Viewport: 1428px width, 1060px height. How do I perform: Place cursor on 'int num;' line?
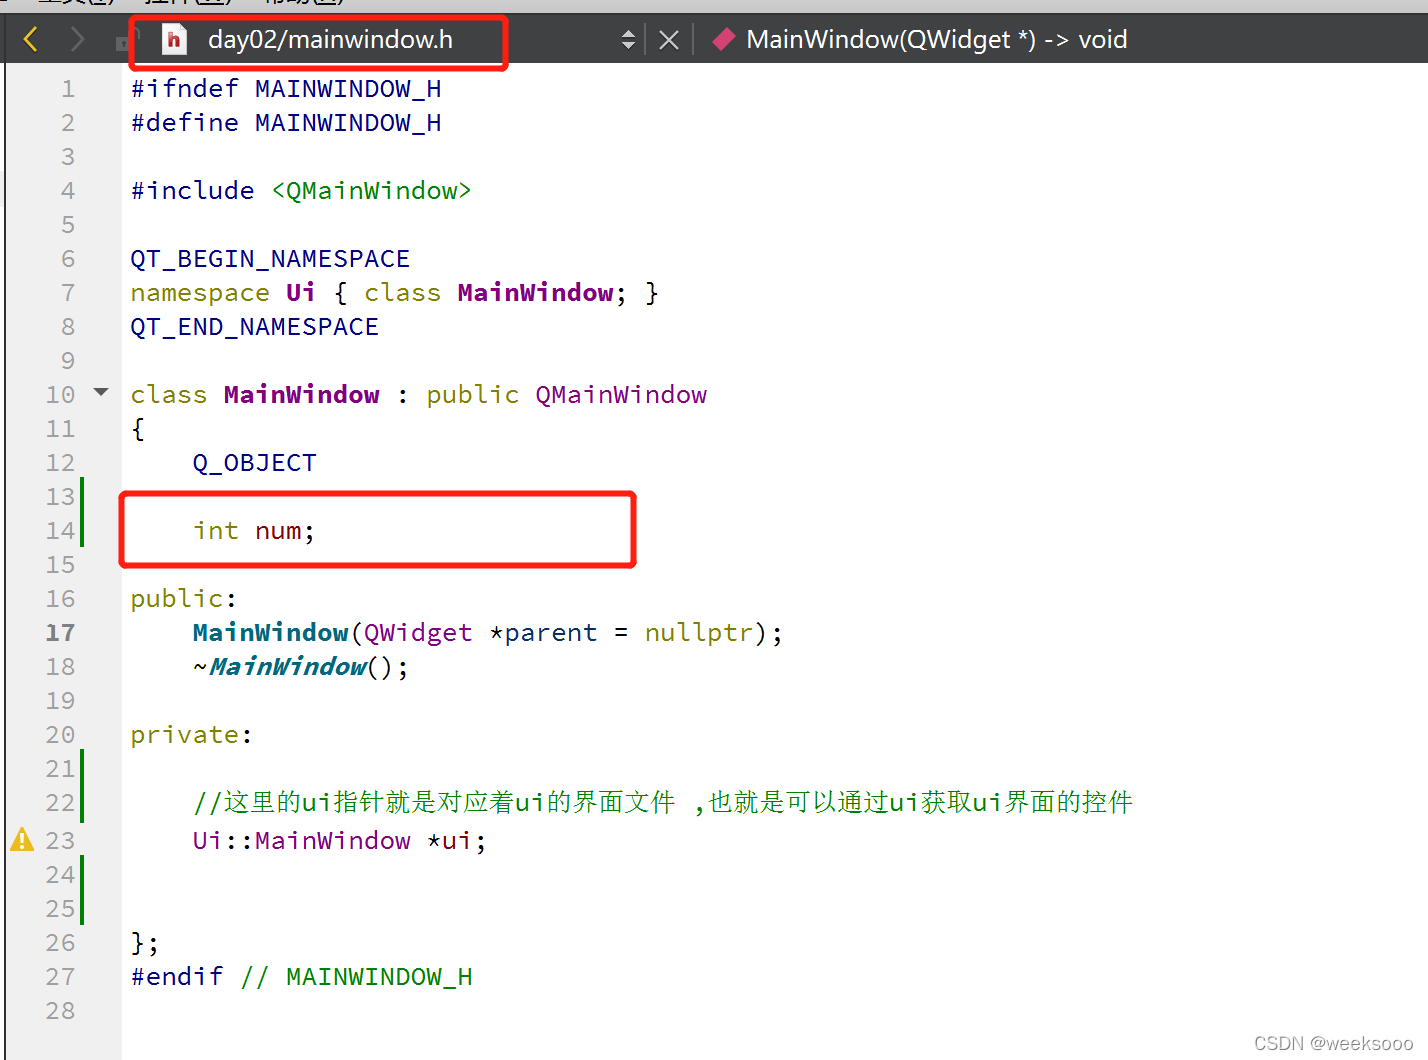click(x=254, y=531)
